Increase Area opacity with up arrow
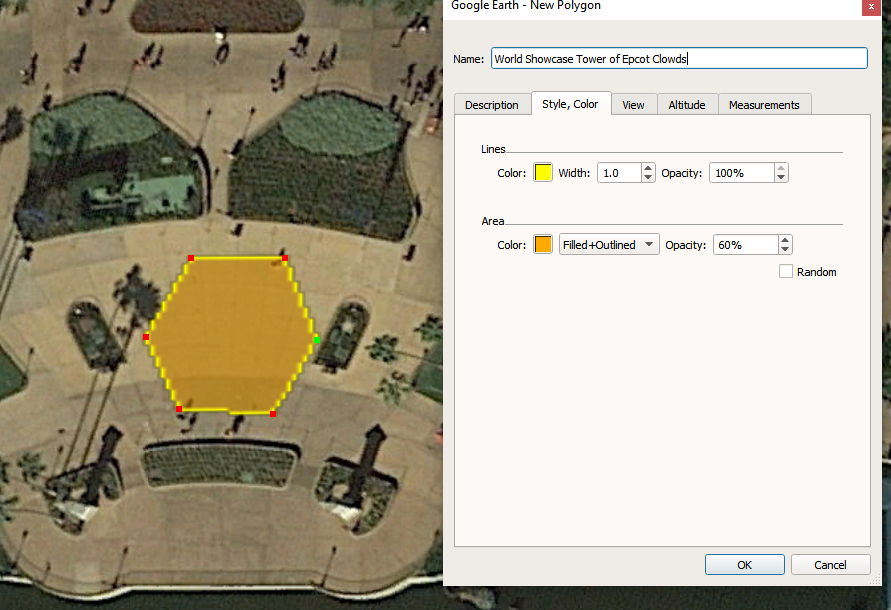Screen dimensions: 891x610 pyautogui.click(x=785, y=240)
